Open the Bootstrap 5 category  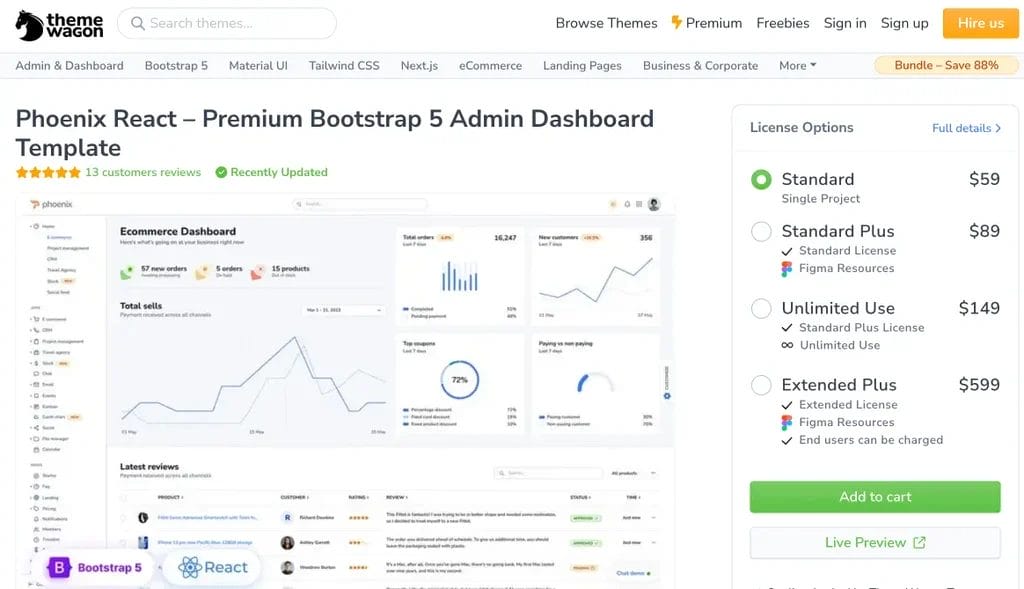[176, 66]
